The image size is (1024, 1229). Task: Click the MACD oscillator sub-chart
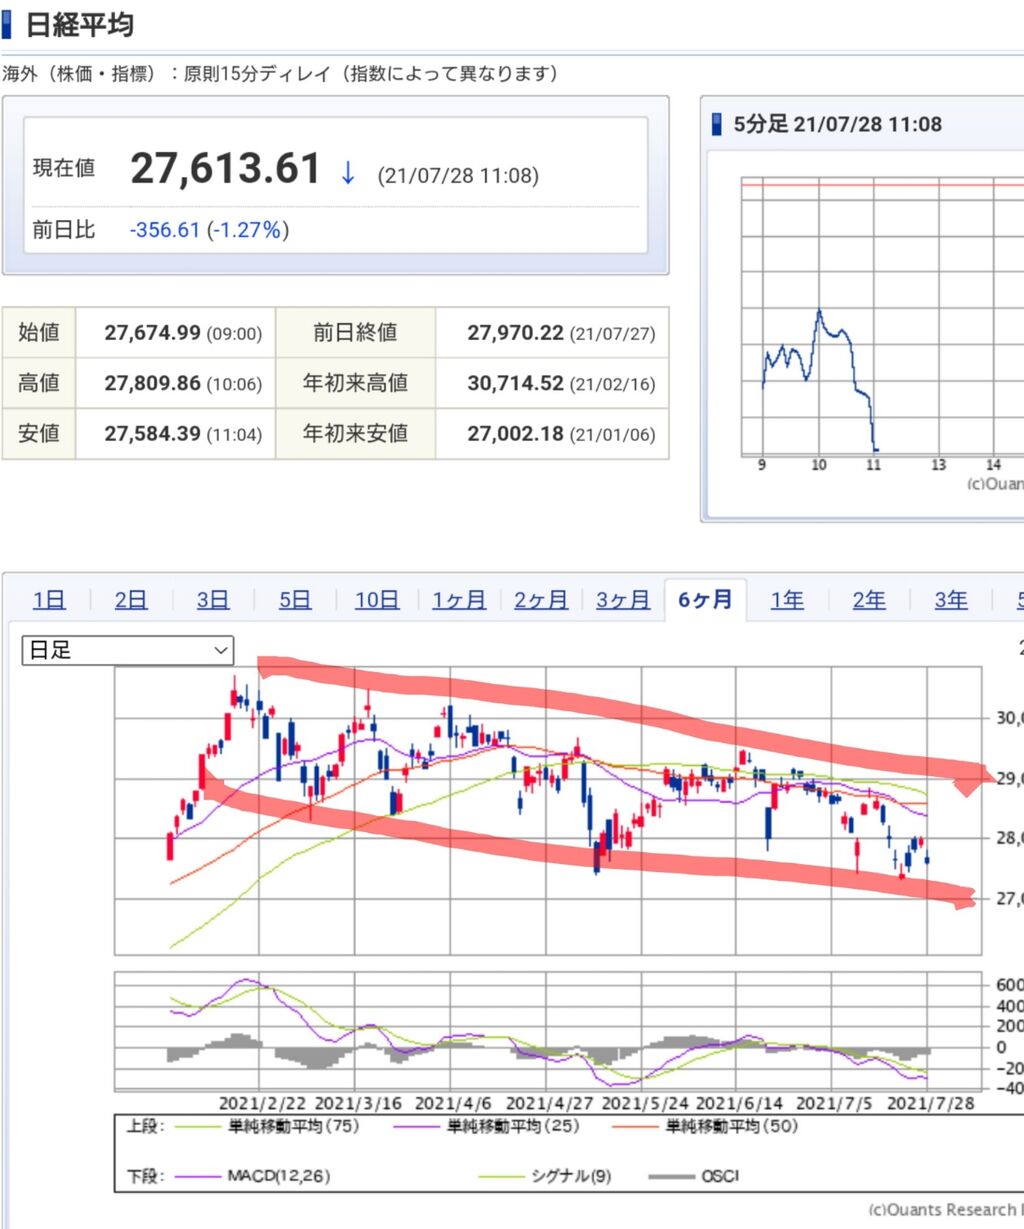(x=548, y=1030)
